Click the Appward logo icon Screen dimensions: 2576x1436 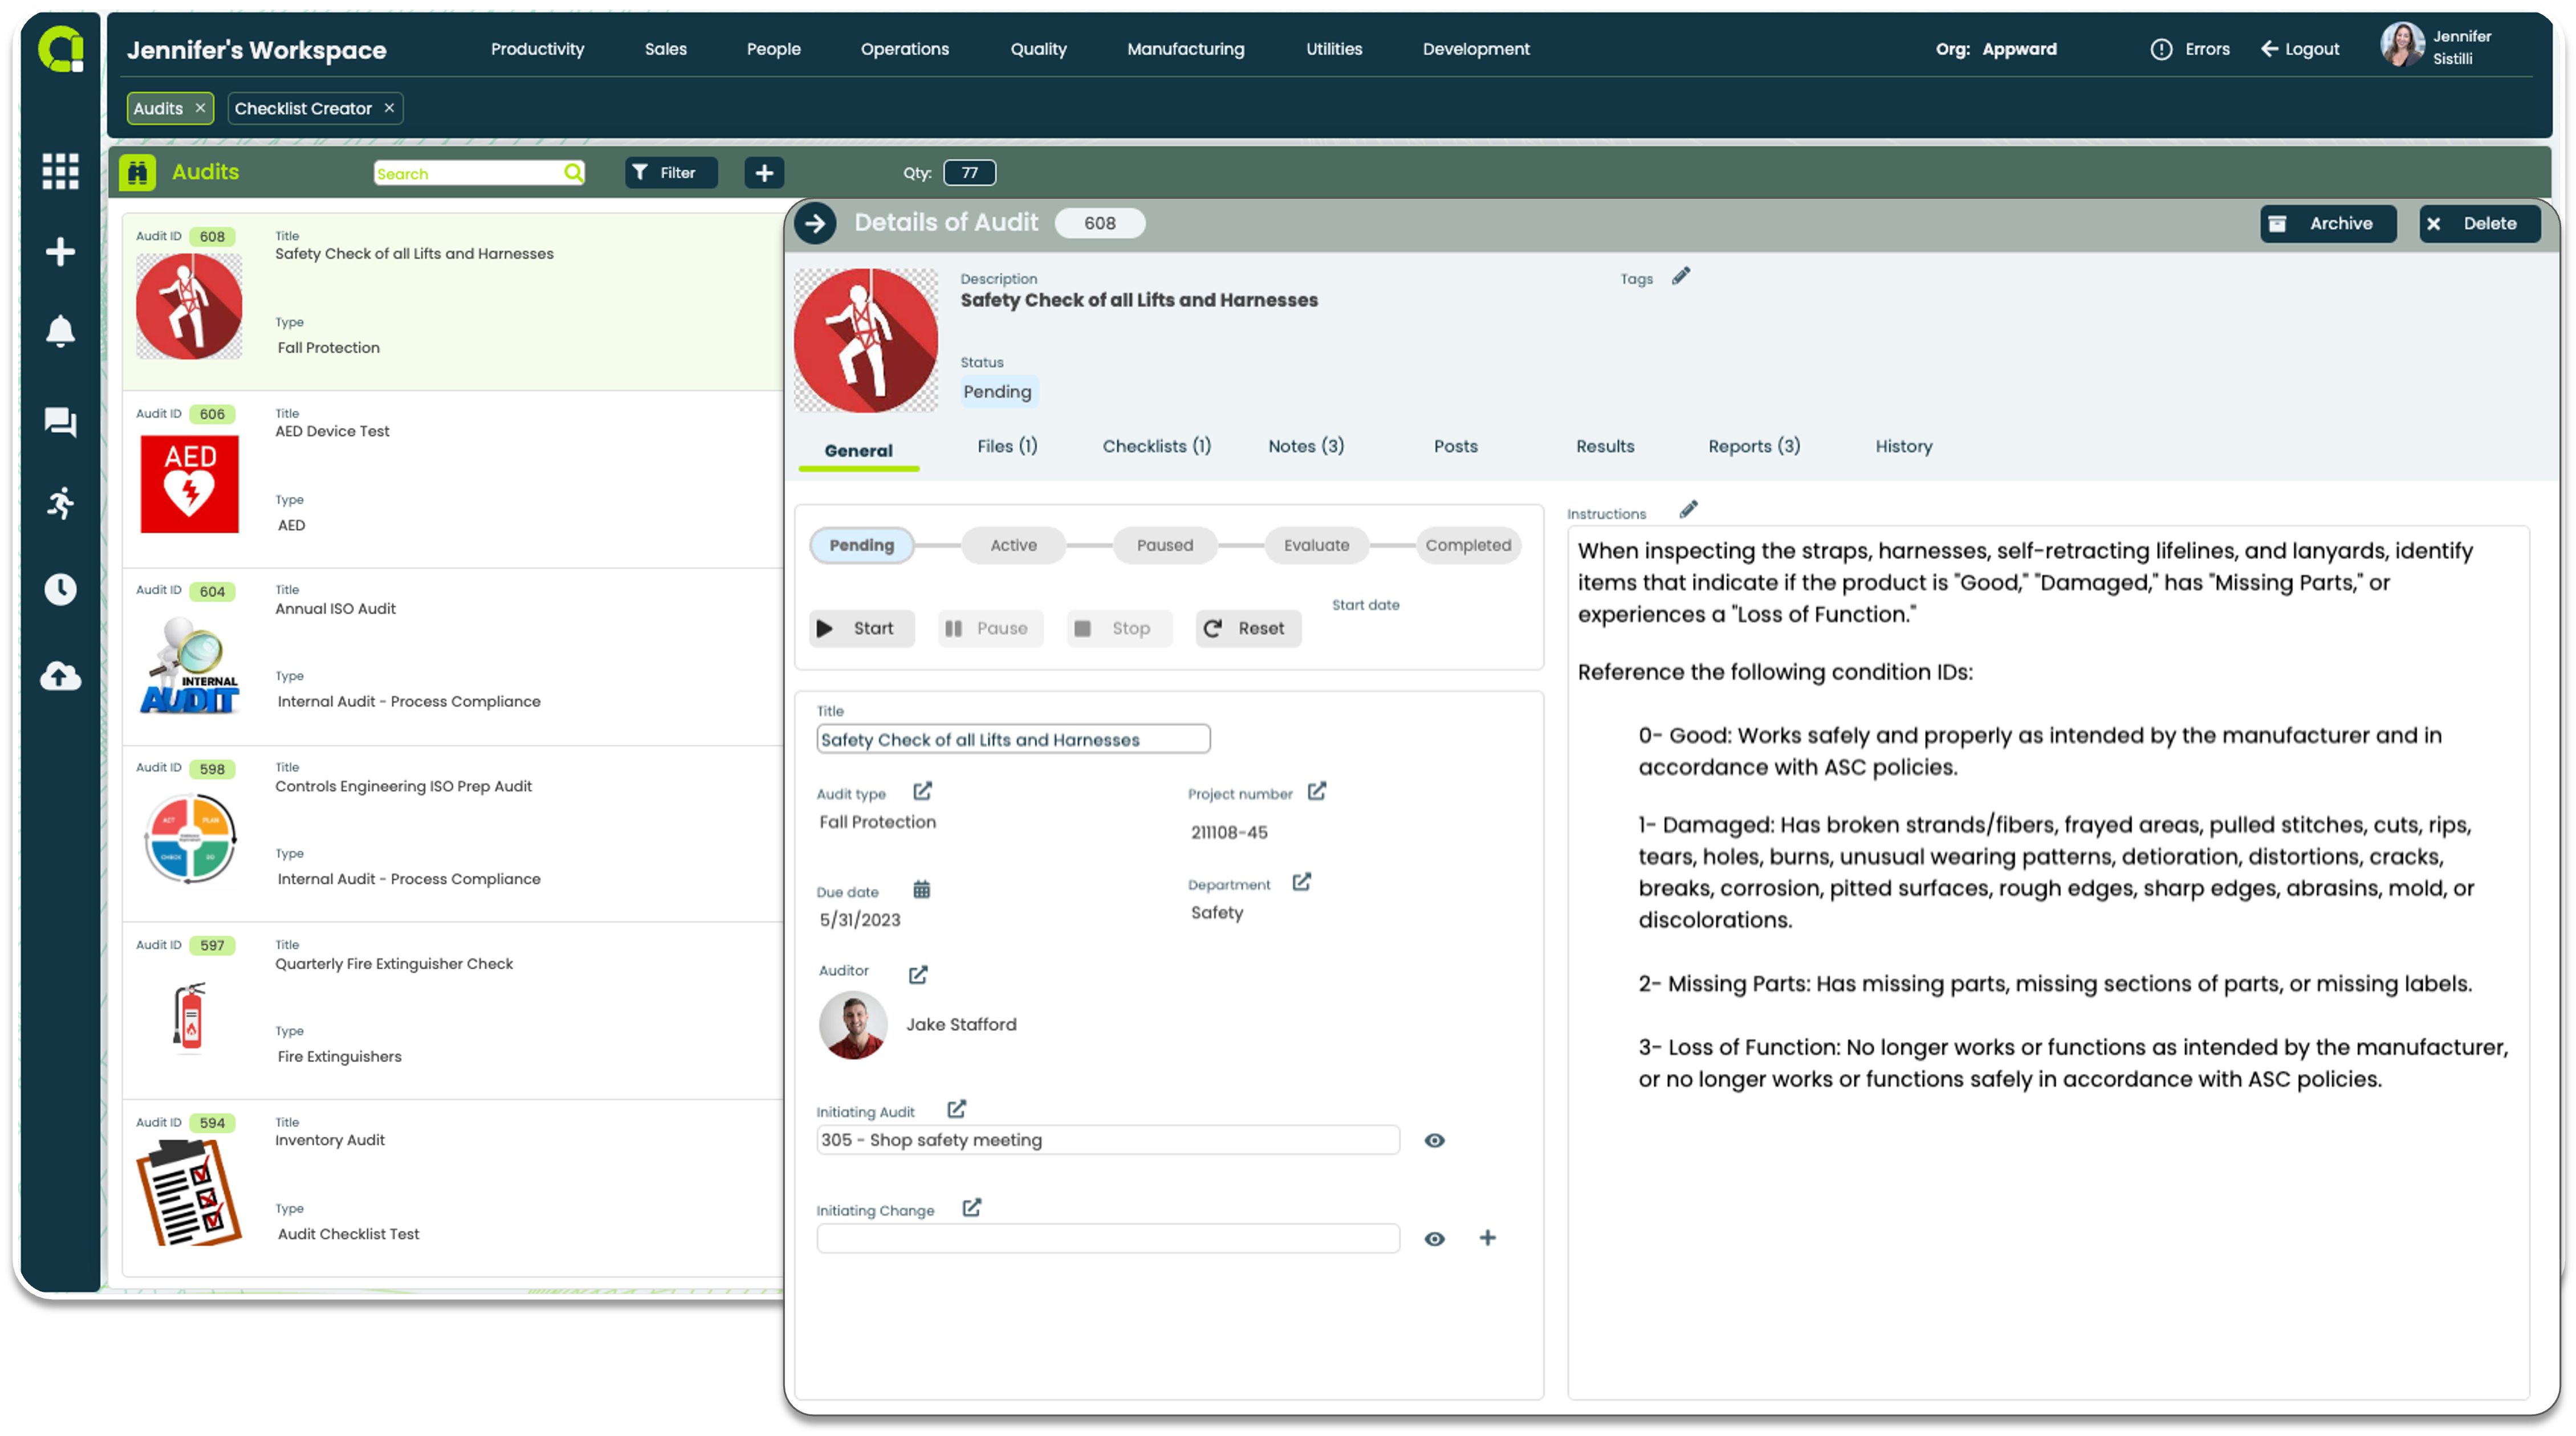pyautogui.click(x=61, y=49)
